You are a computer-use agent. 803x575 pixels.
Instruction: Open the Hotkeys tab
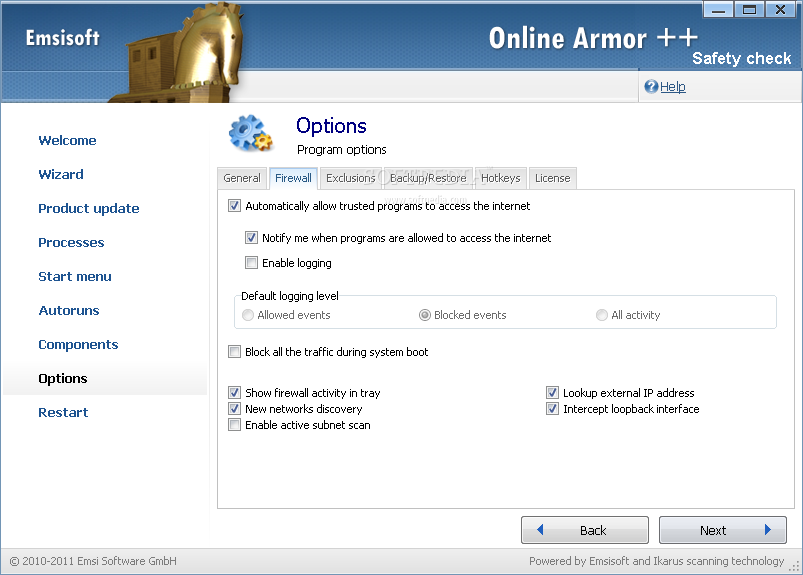pos(500,178)
